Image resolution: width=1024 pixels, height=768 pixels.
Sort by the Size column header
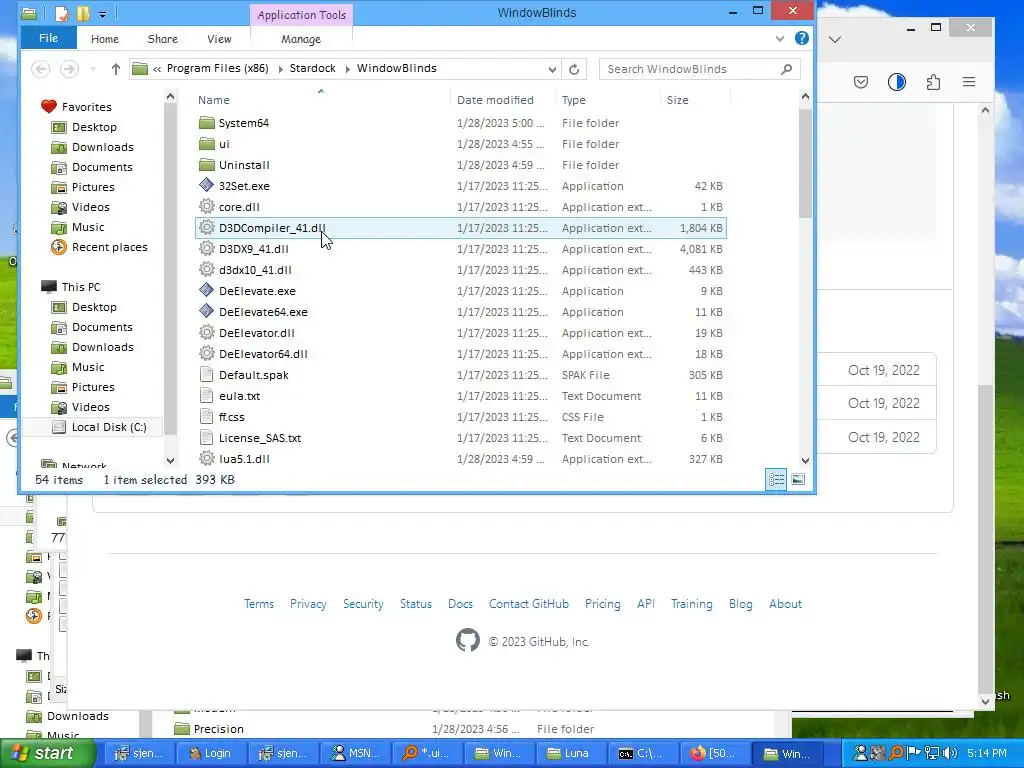677,100
